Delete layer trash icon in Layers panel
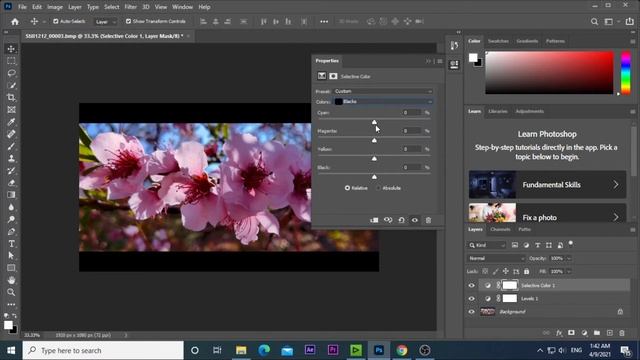 pyautogui.click(x=622, y=333)
